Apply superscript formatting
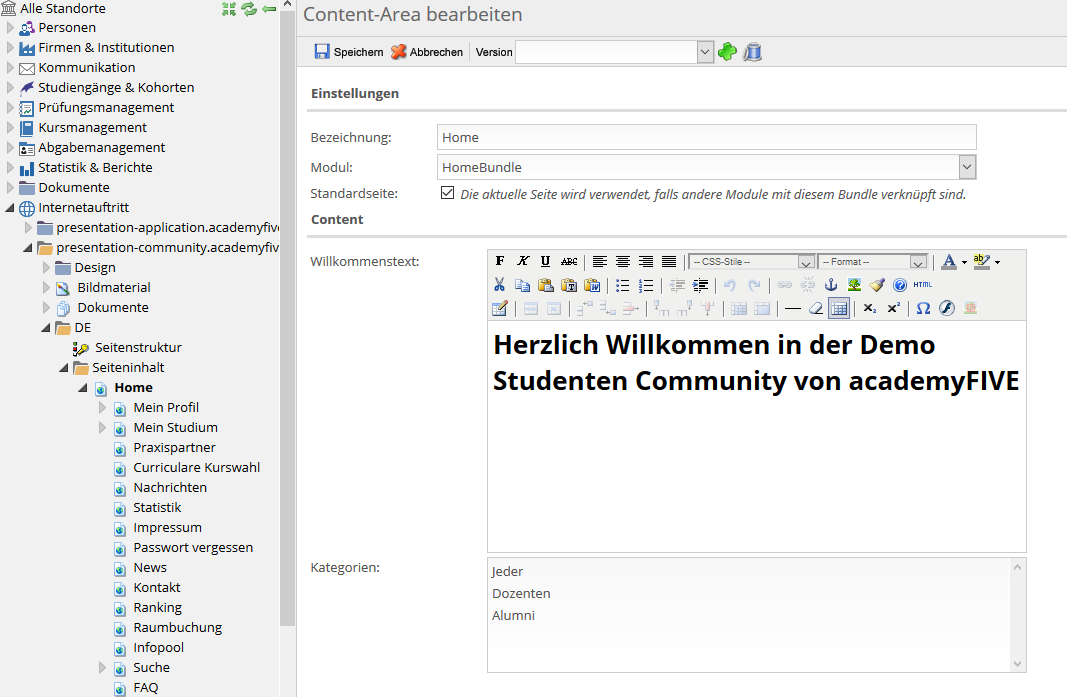This screenshot has height=697, width=1067. pyautogui.click(x=893, y=308)
